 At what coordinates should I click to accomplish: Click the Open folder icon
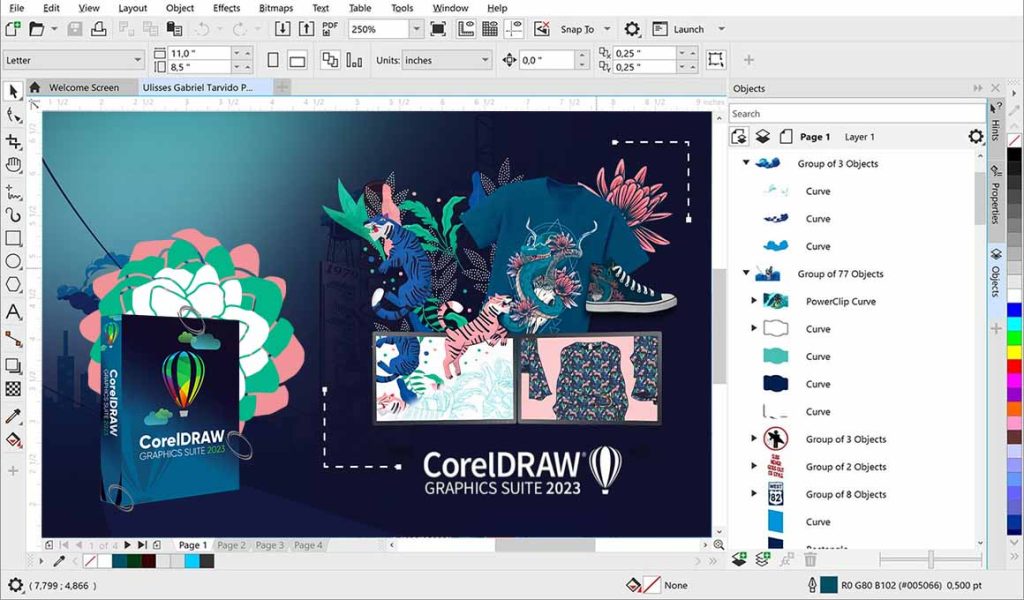pos(37,29)
